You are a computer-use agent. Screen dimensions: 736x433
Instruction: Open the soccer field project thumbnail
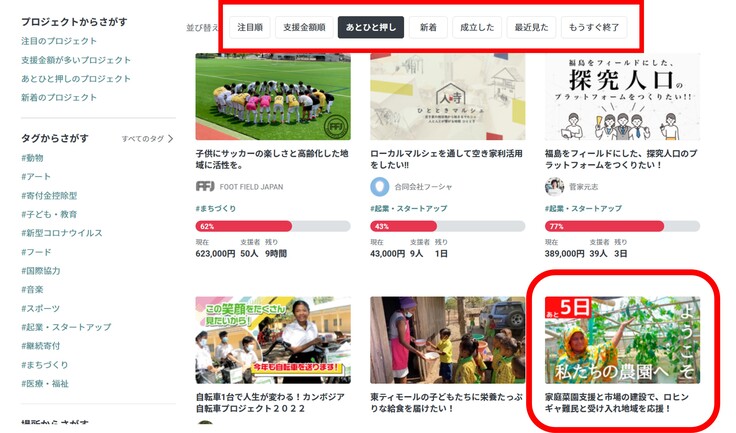273,96
